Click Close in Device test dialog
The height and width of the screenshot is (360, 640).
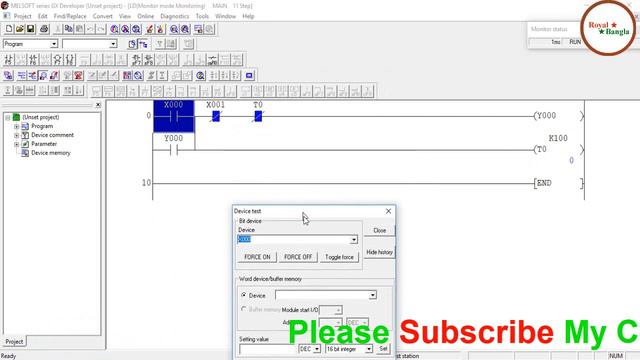point(380,230)
